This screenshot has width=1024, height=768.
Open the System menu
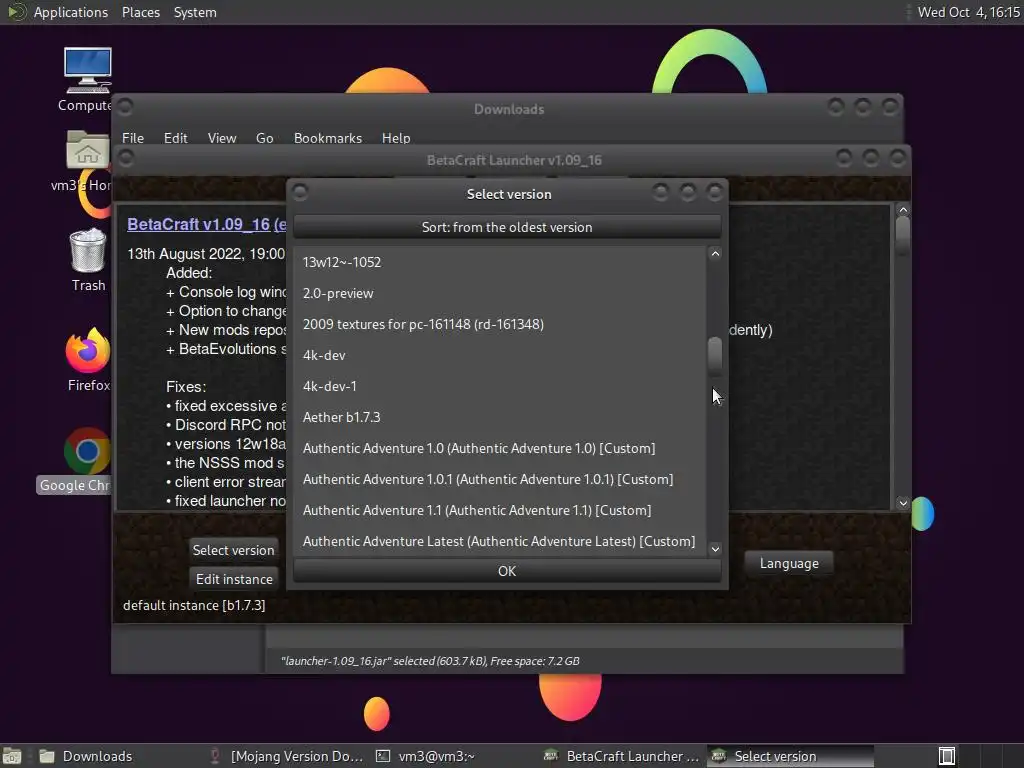tap(195, 12)
